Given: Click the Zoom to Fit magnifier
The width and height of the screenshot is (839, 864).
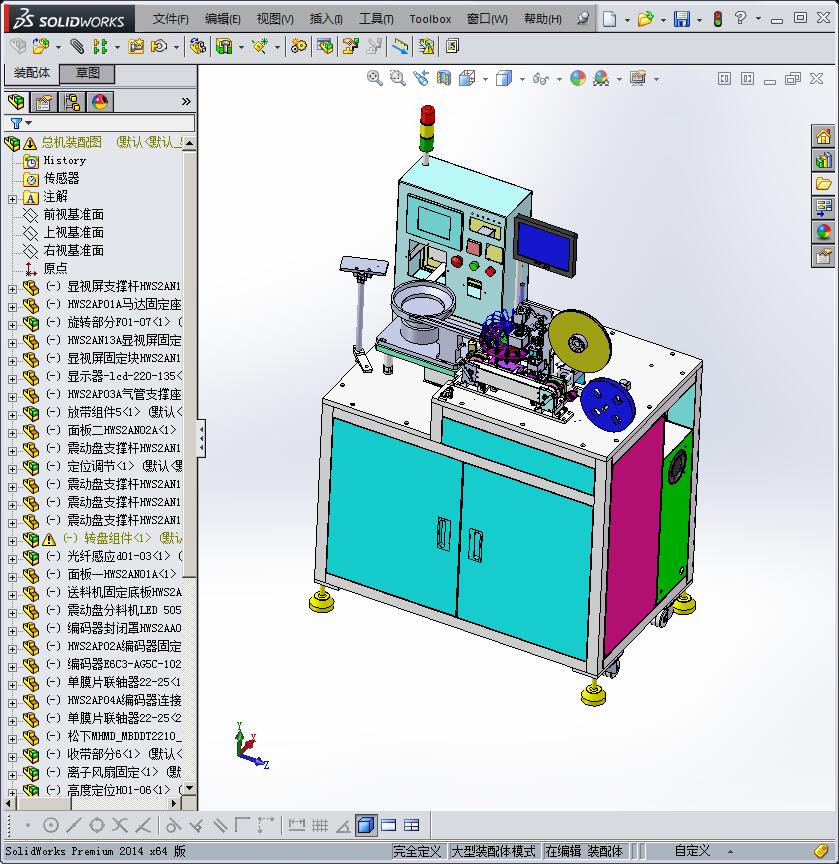Looking at the screenshot, I should [375, 78].
